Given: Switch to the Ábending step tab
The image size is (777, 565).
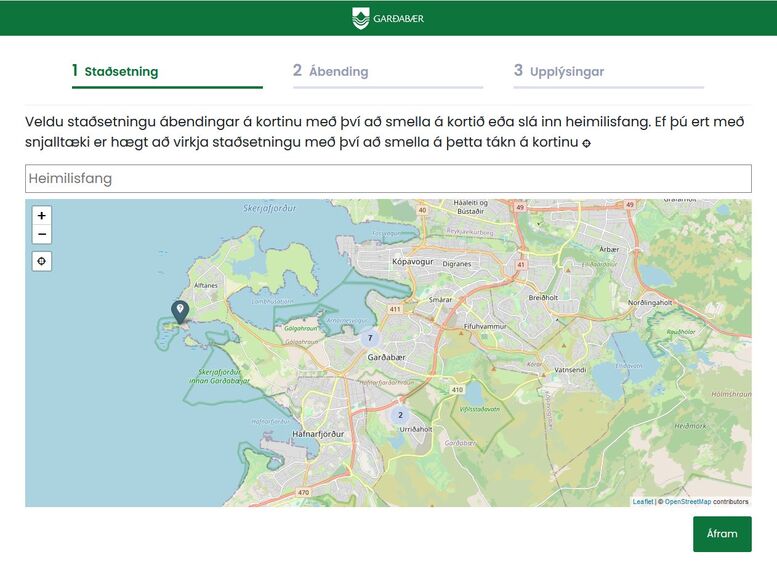Looking at the screenshot, I should tap(338, 71).
